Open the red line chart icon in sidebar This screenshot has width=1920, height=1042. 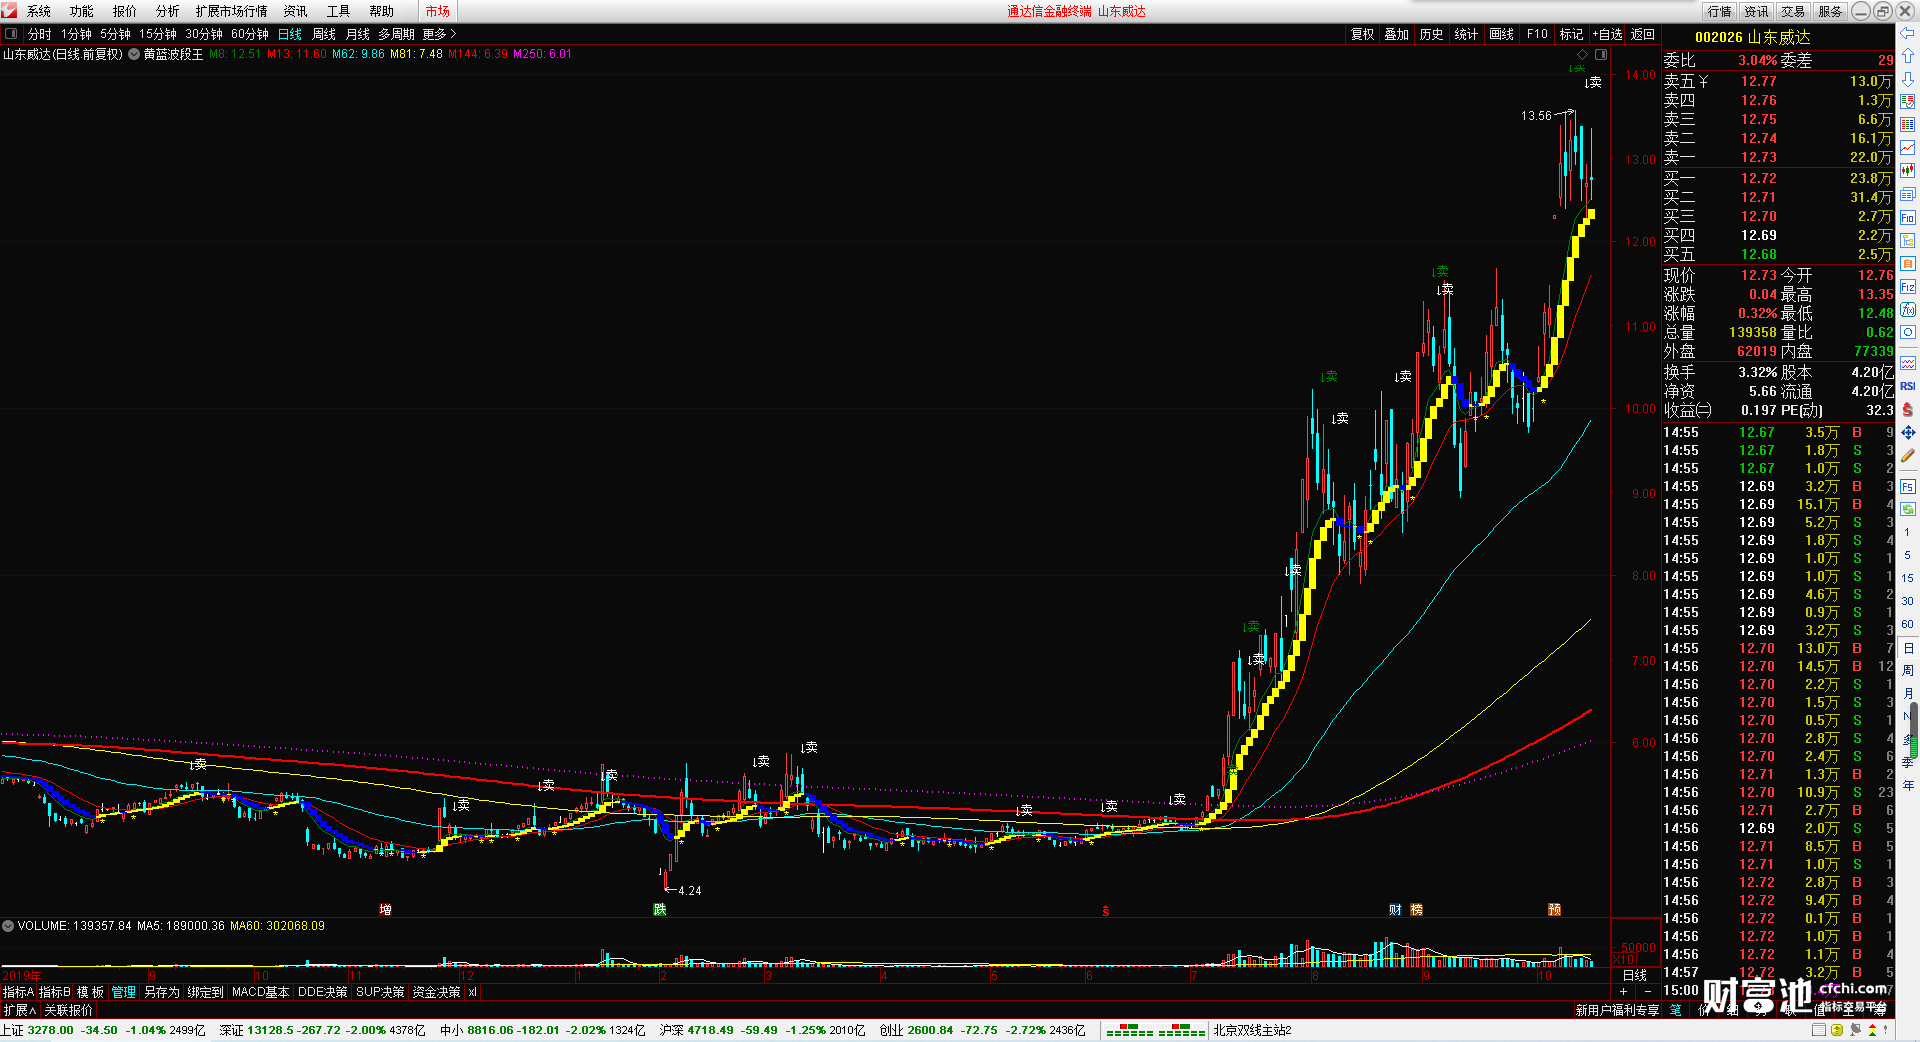(x=1908, y=148)
